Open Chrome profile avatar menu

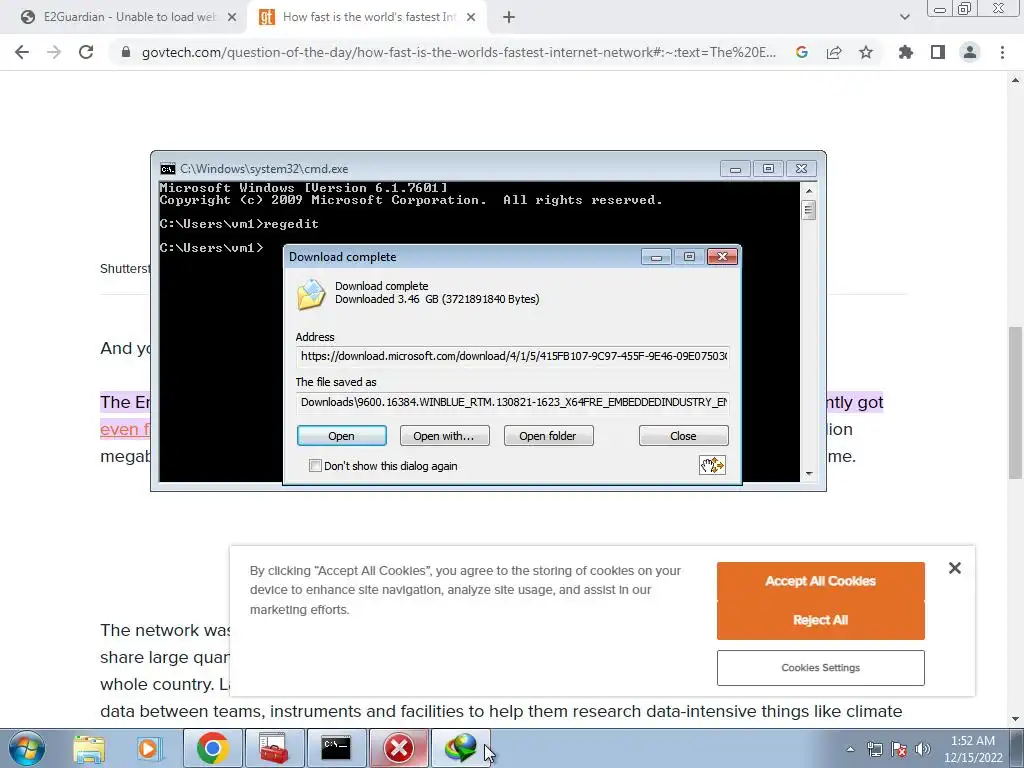[x=970, y=52]
